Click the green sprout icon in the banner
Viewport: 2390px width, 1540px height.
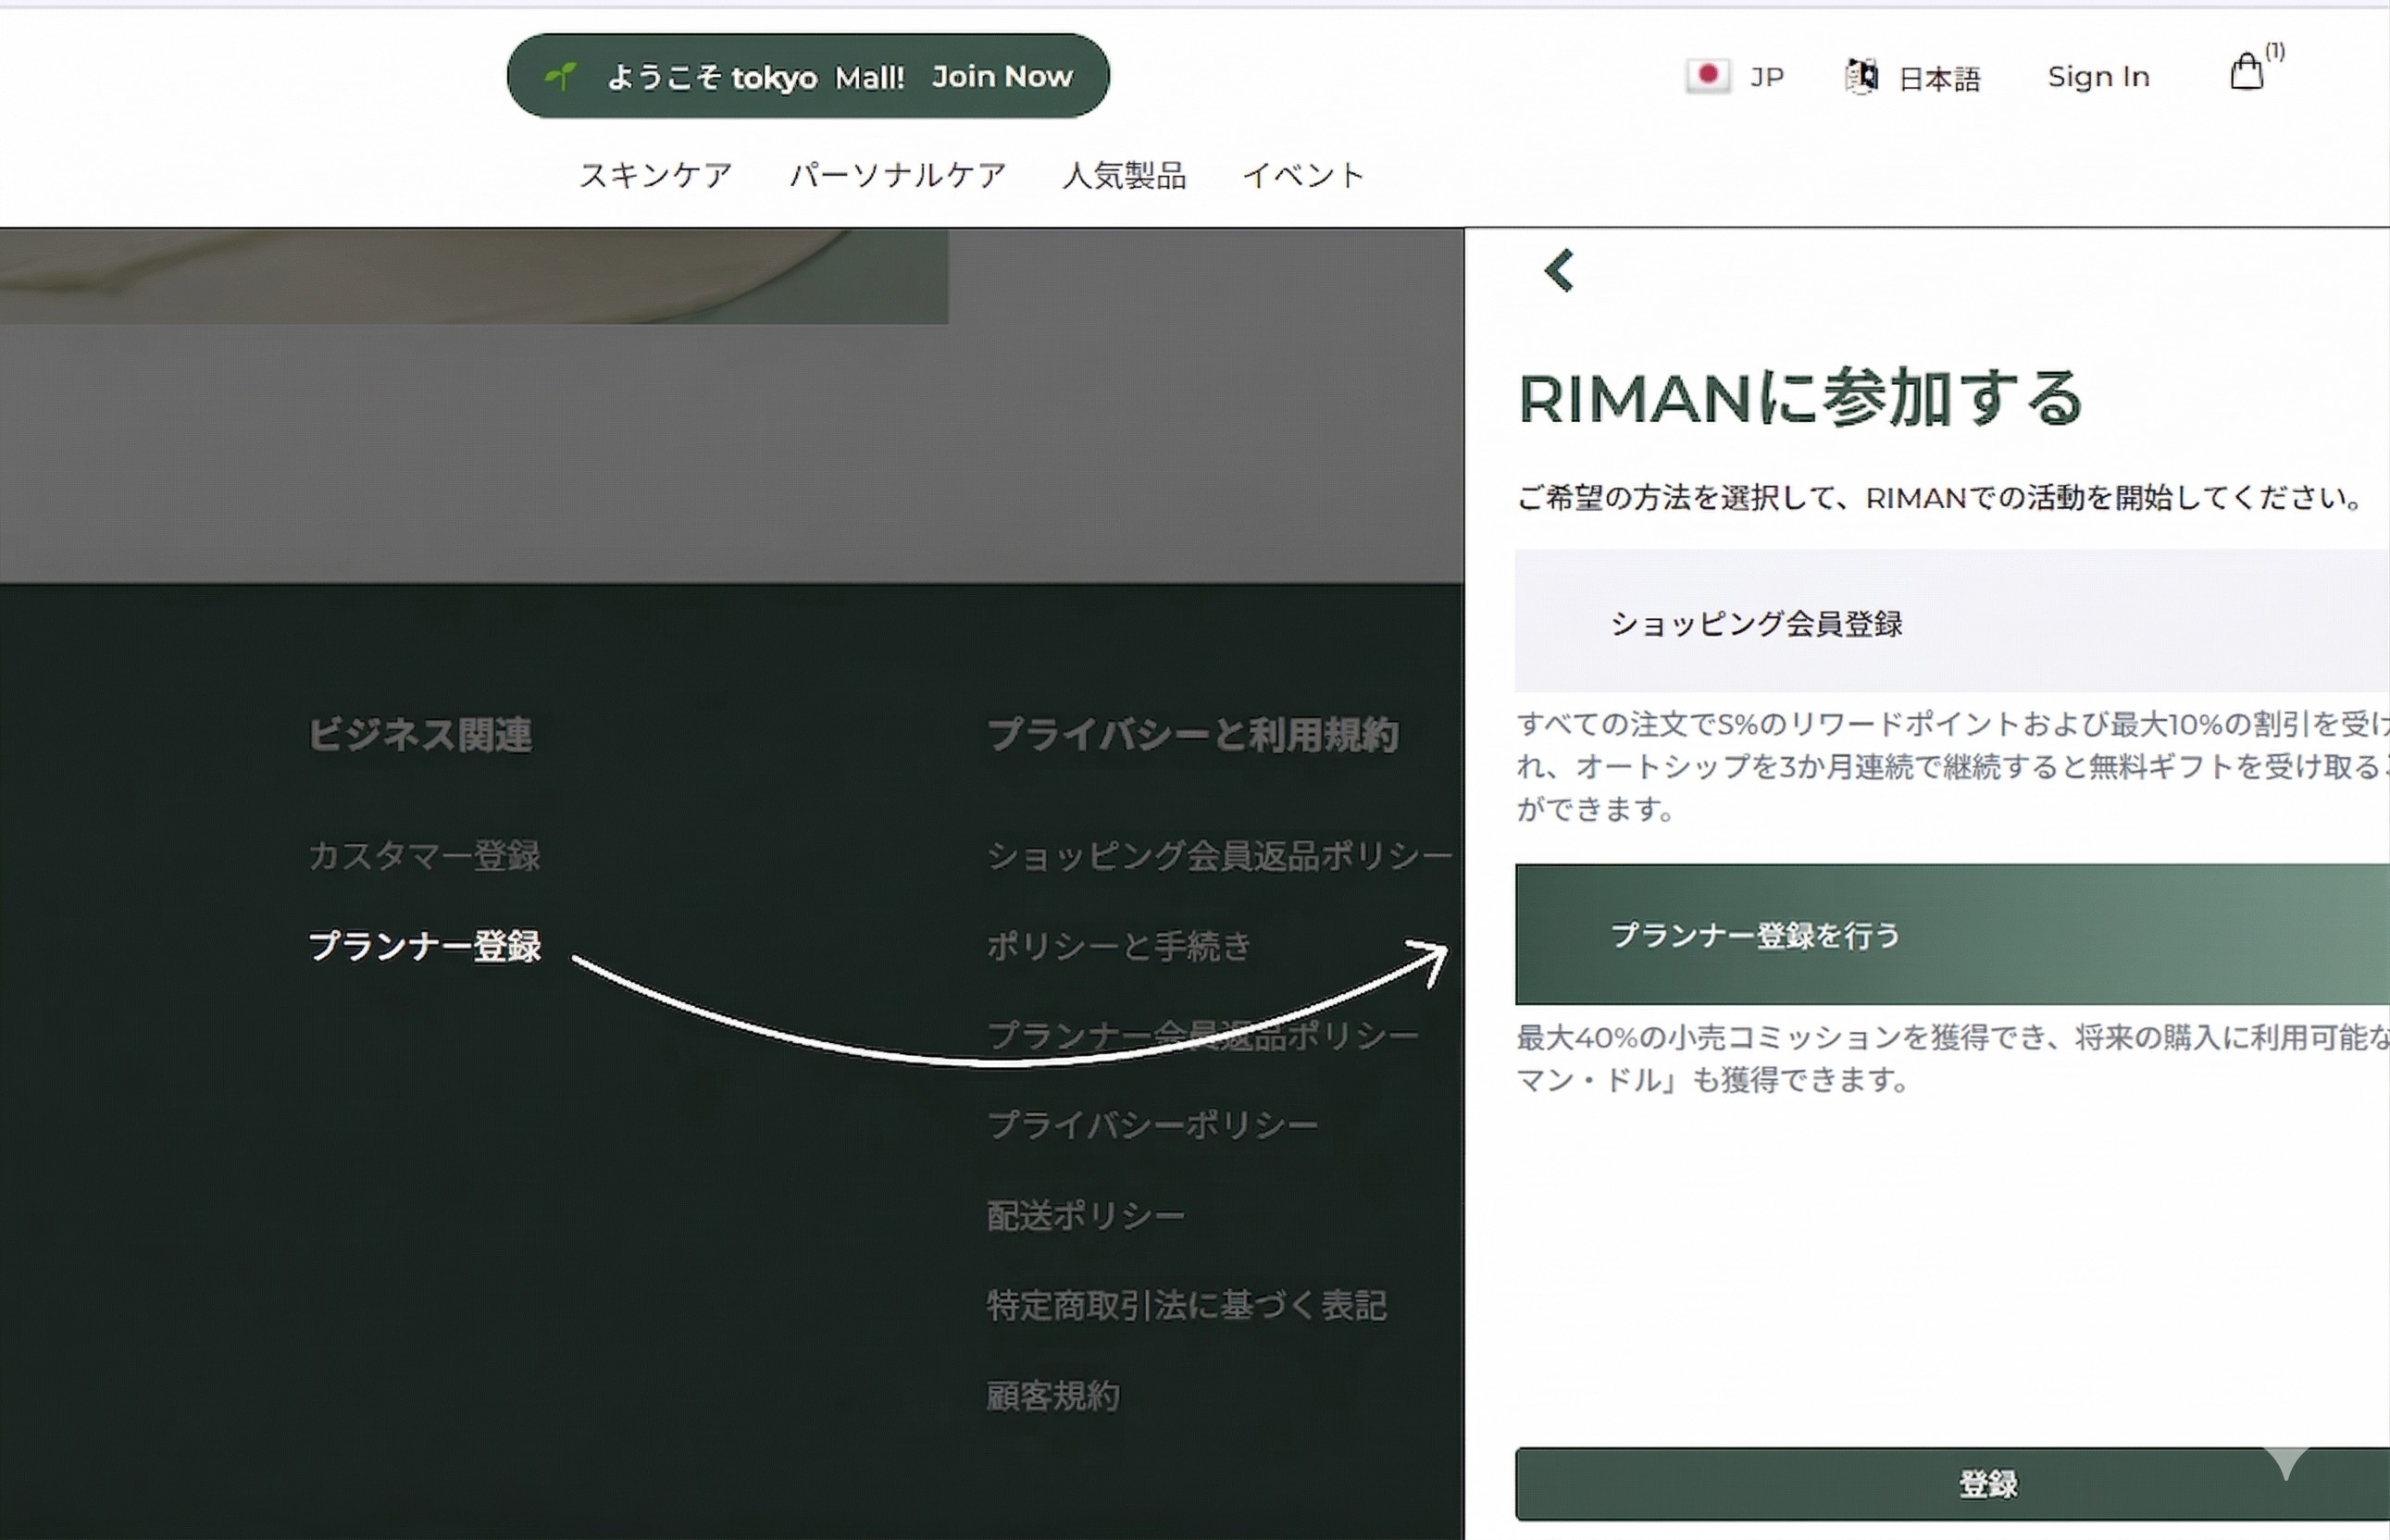(561, 76)
